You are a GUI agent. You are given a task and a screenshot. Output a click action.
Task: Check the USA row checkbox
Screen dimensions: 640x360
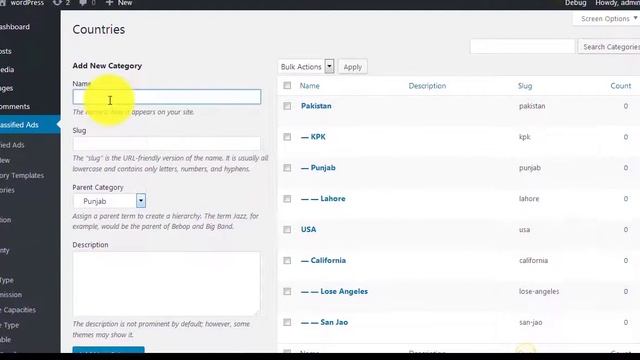point(287,229)
